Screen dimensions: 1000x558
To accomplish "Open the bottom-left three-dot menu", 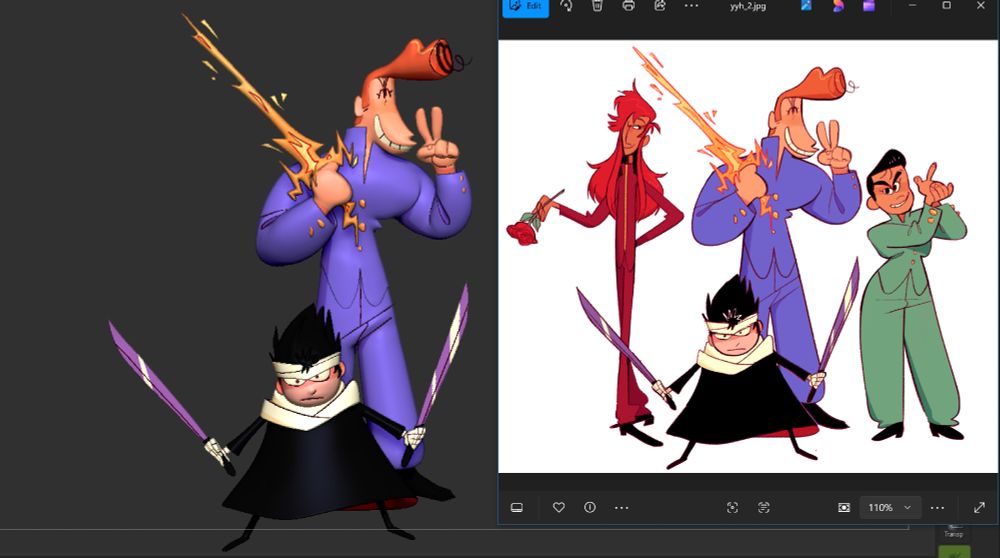I will 621,508.
